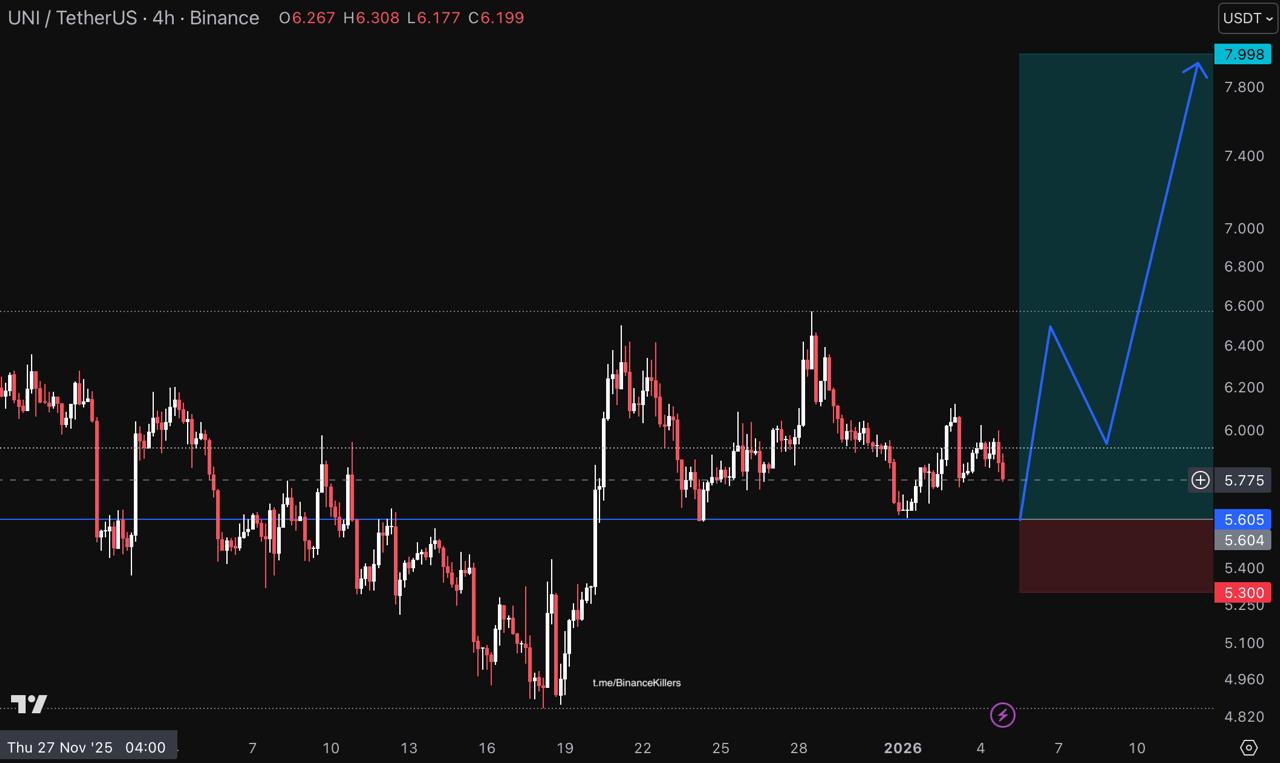
Task: Click the purple lightning bolt icon
Action: click(1002, 715)
